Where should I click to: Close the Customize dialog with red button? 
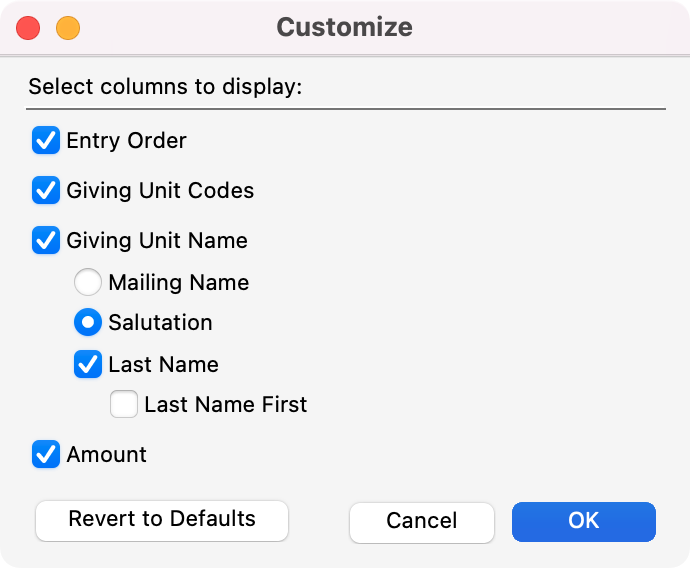pyautogui.click(x=29, y=28)
